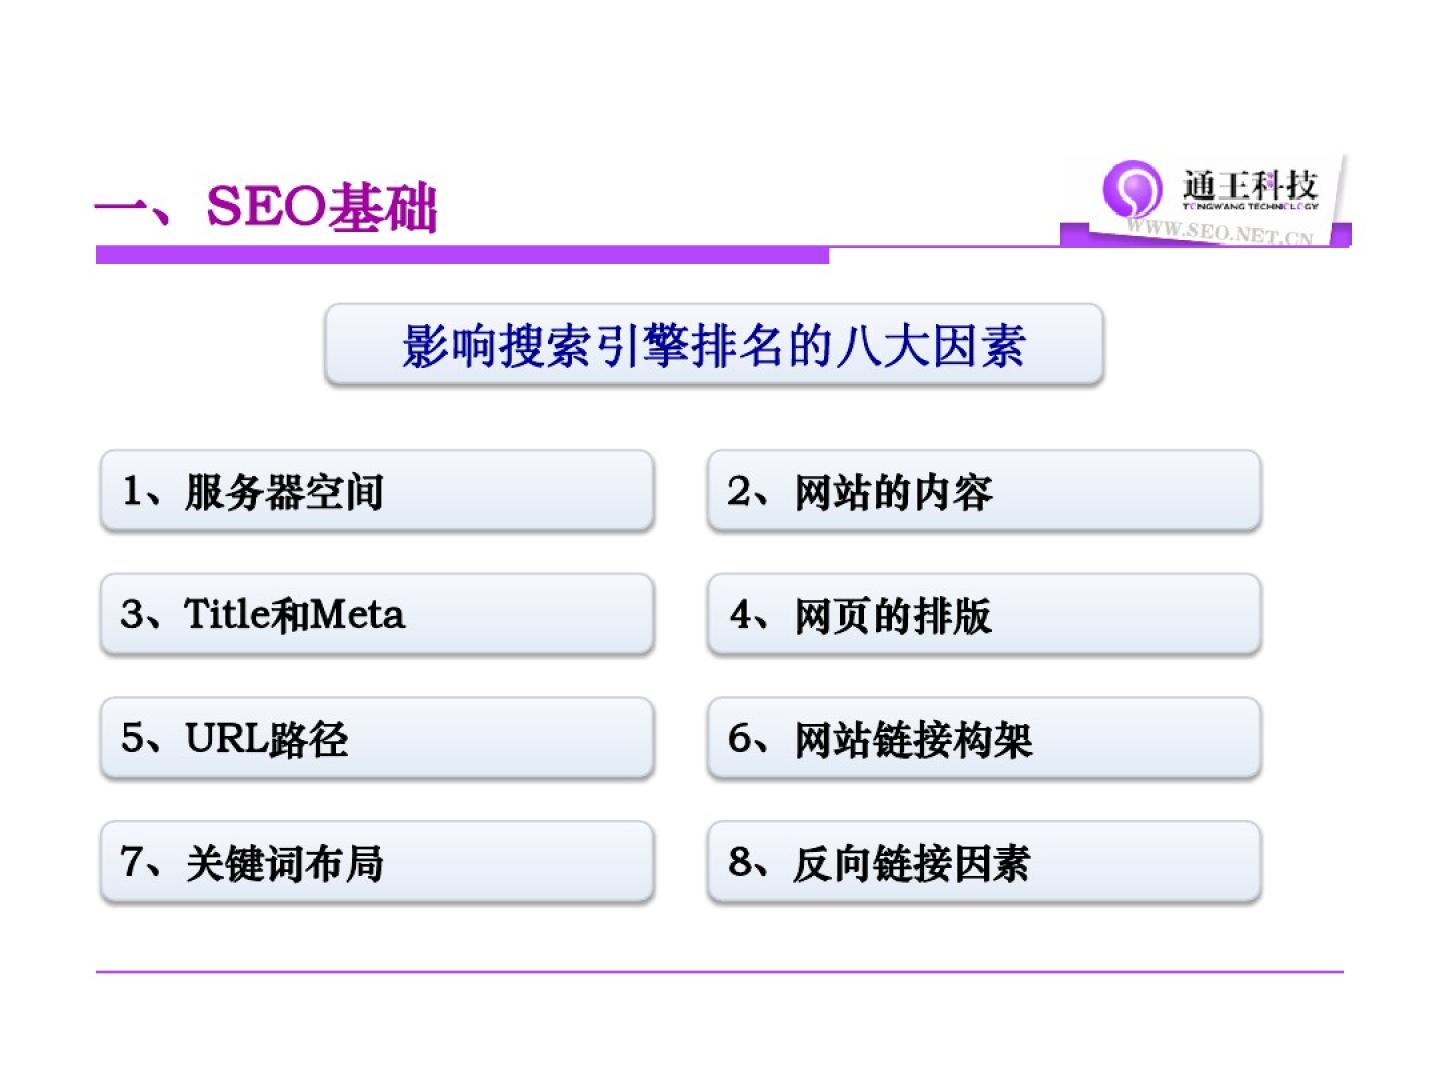Click the purple swirl logo icon
Image resolution: width=1440 pixels, height=1080 pixels.
tap(1132, 188)
